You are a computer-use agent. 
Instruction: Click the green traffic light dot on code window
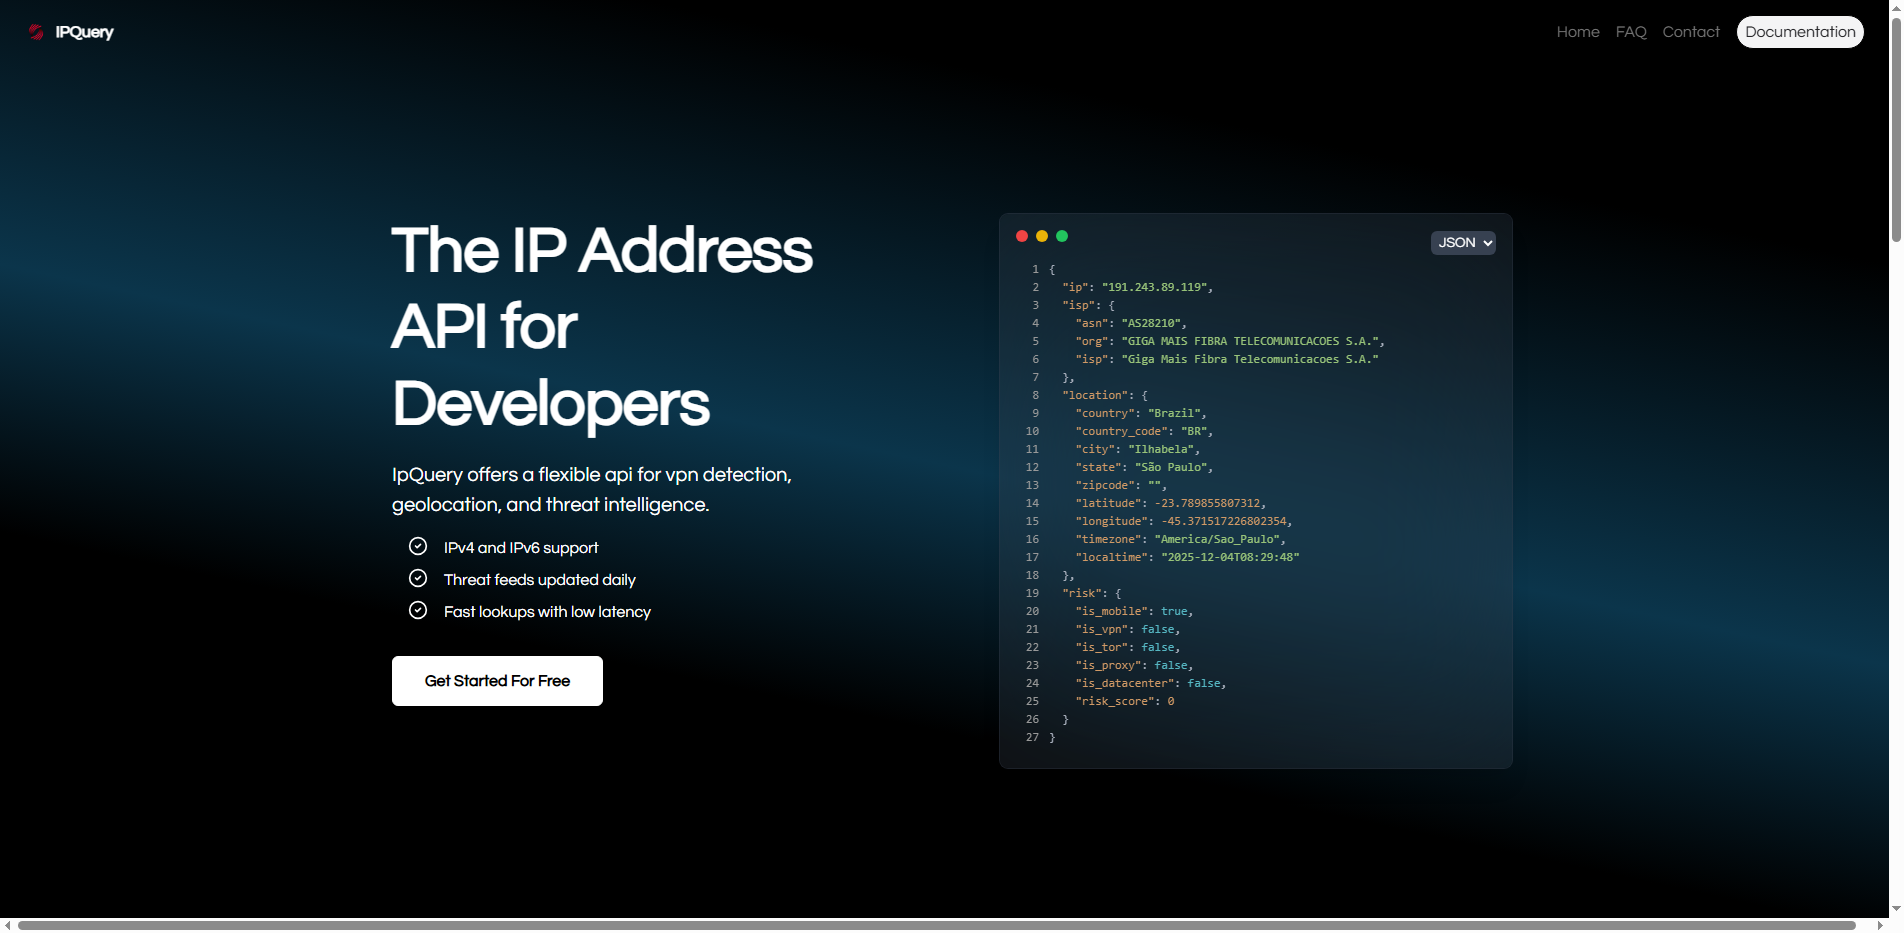(1062, 236)
